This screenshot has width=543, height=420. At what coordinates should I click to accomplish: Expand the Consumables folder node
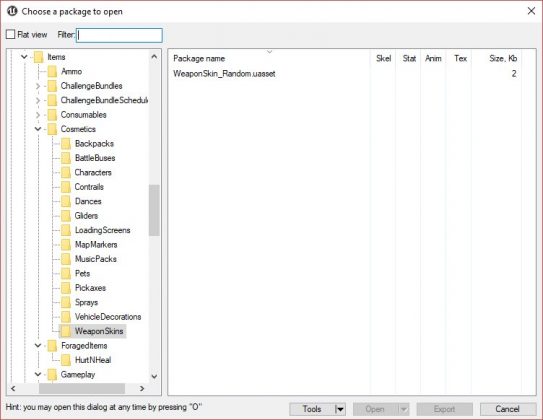pyautogui.click(x=38, y=115)
